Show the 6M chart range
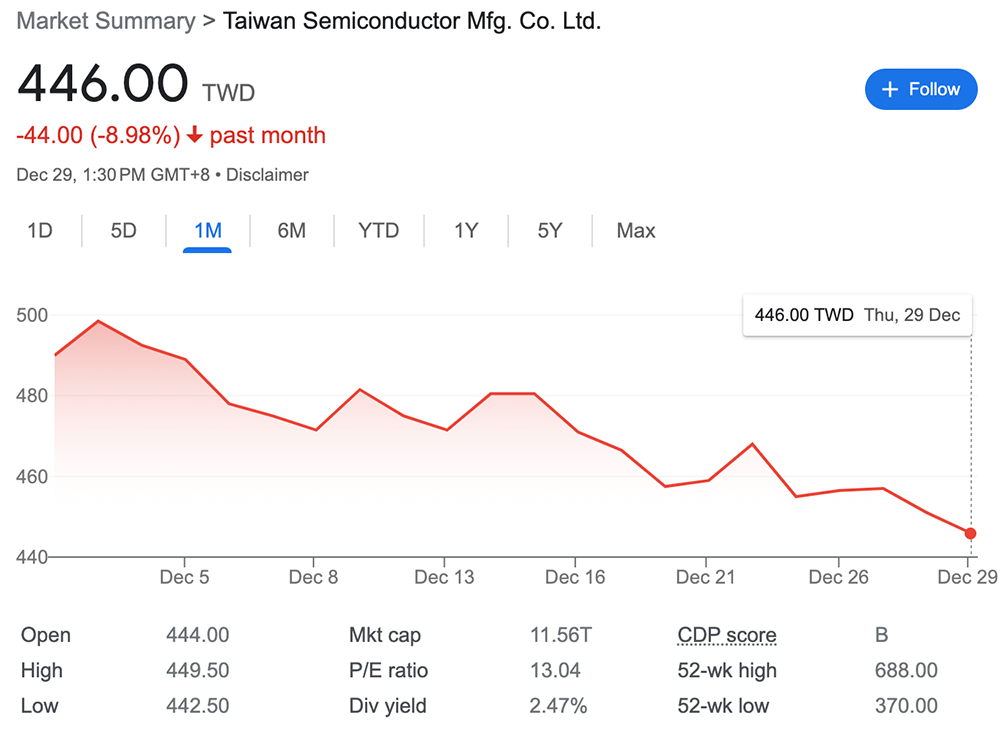This screenshot has height=729, width=1000. click(x=291, y=231)
